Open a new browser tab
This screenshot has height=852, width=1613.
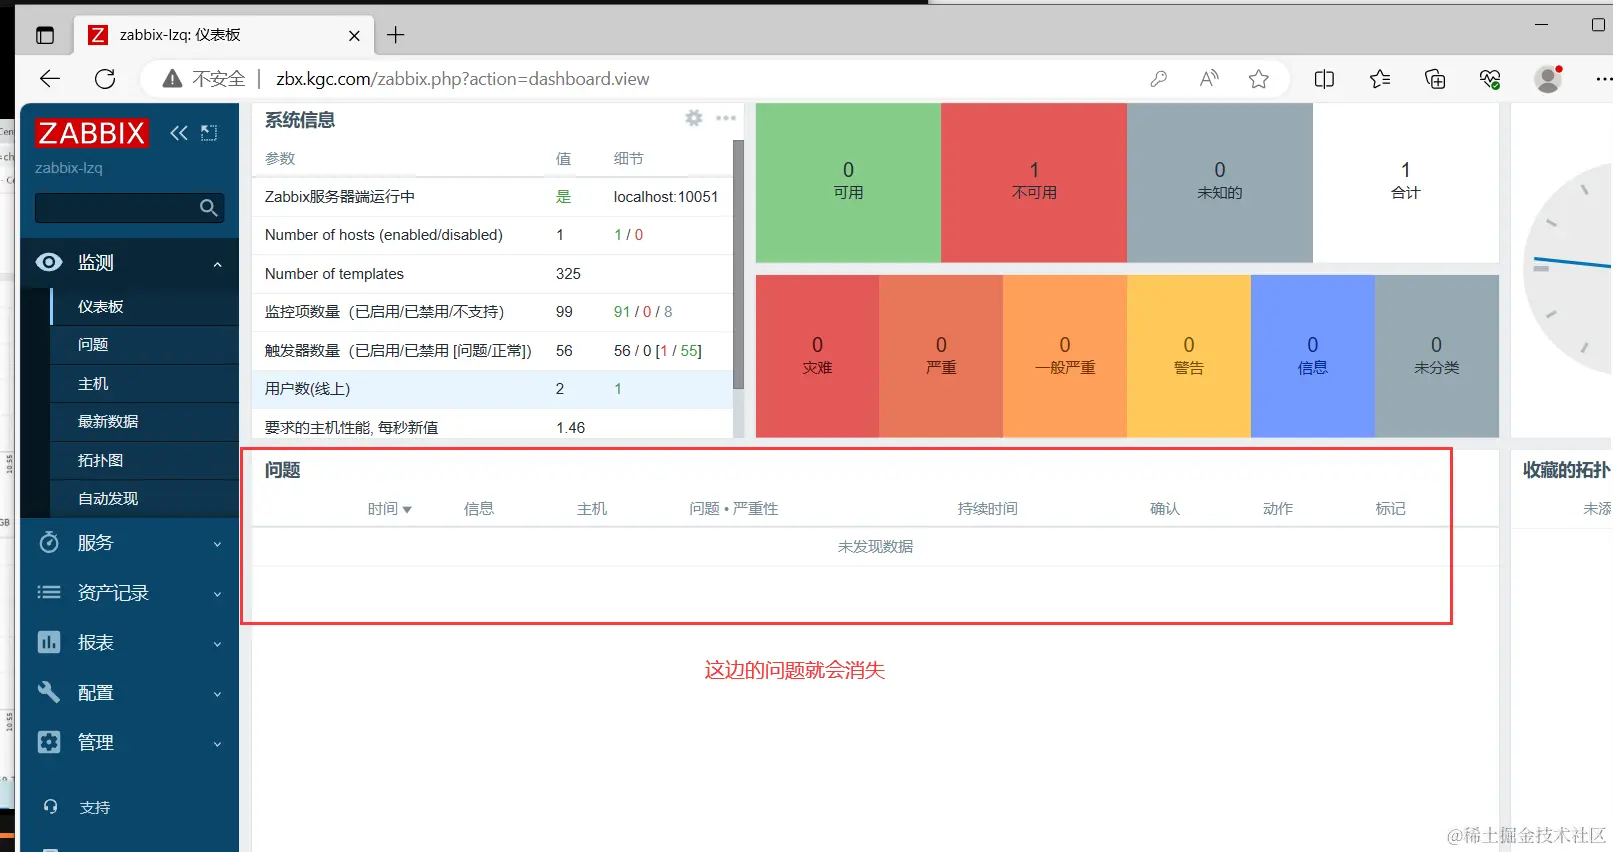[x=396, y=36]
